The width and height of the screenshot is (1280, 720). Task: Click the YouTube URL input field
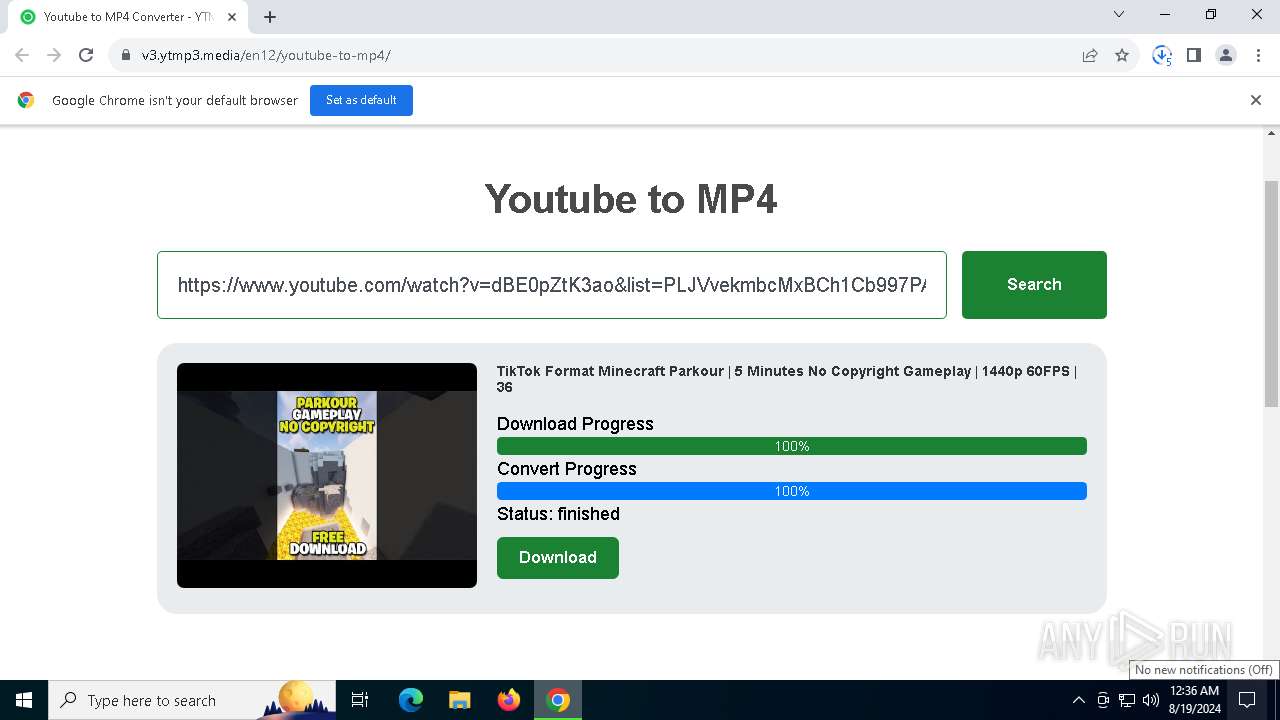552,285
